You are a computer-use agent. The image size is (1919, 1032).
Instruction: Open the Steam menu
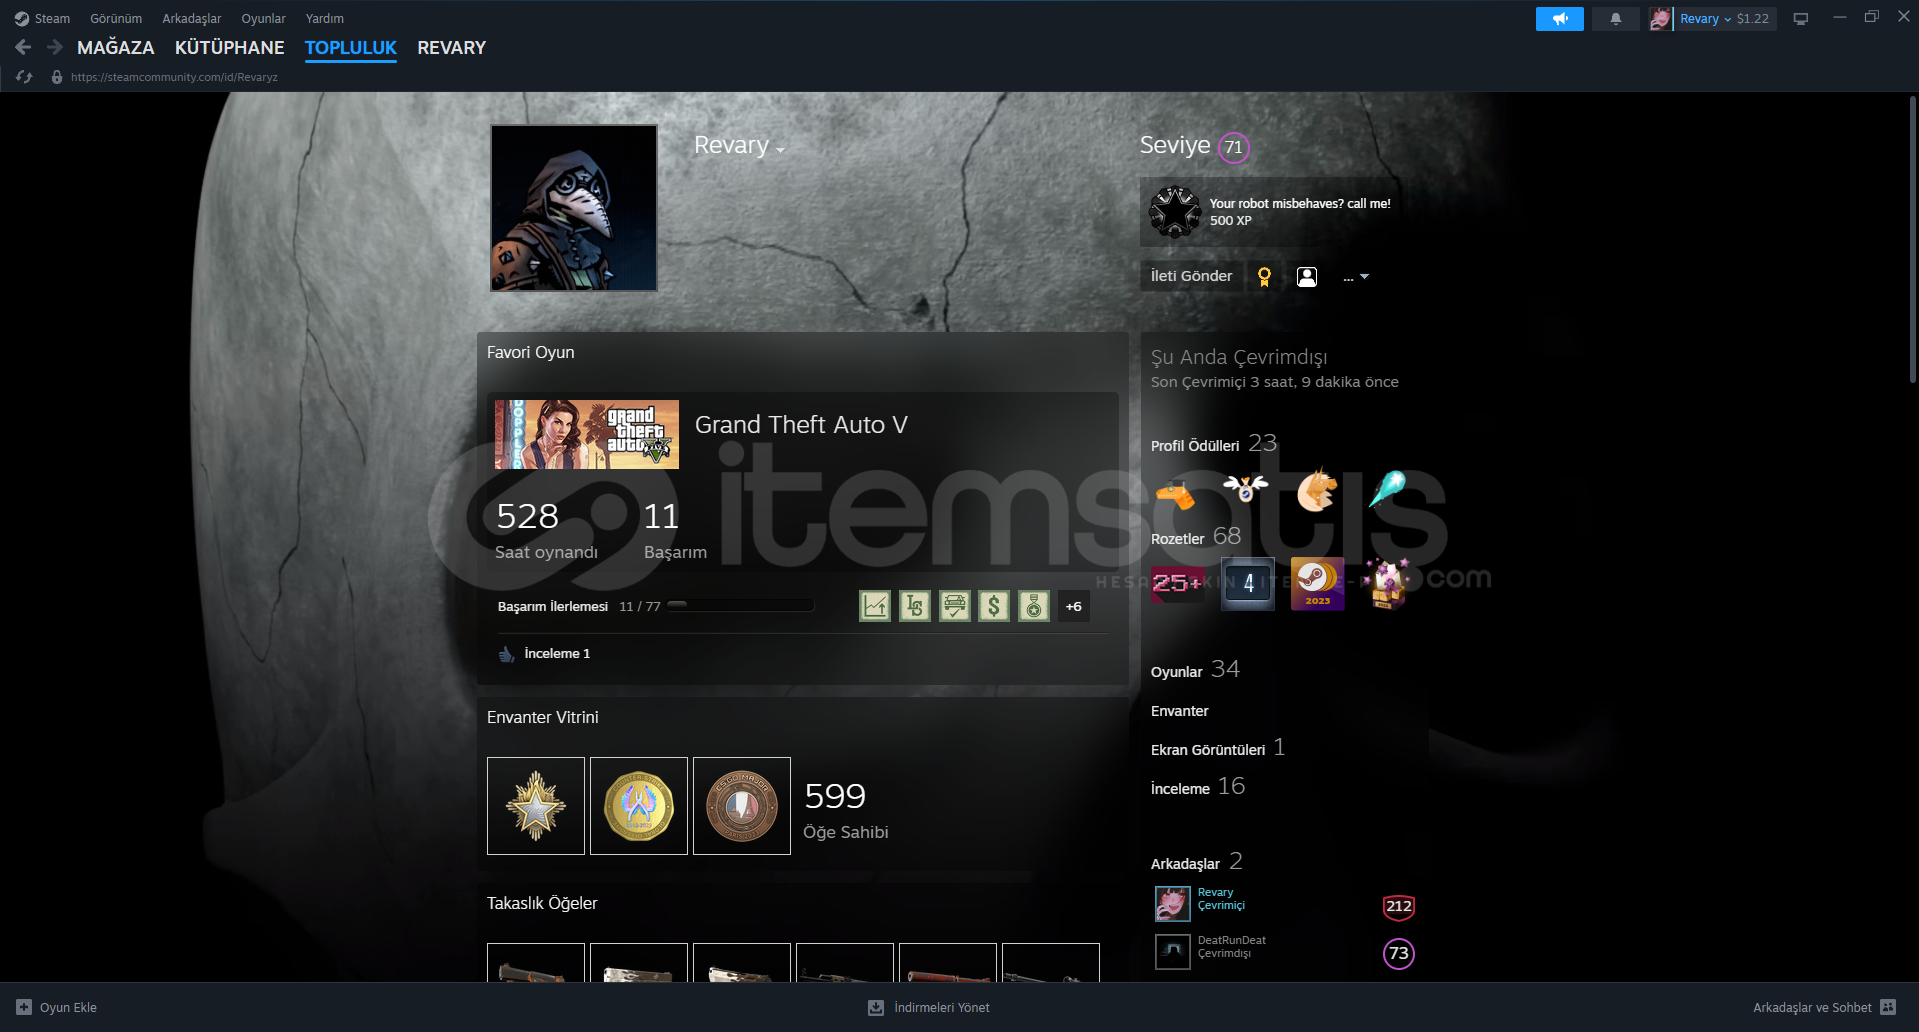(x=43, y=19)
